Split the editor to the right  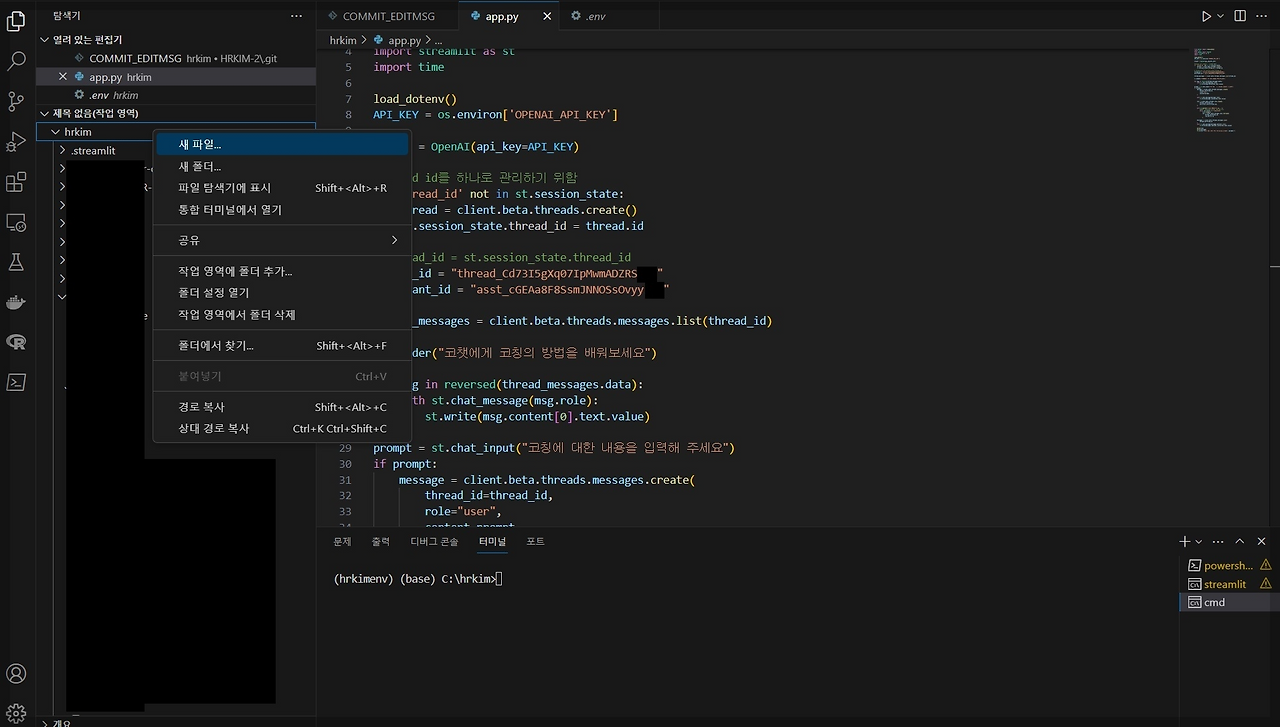(x=1240, y=16)
